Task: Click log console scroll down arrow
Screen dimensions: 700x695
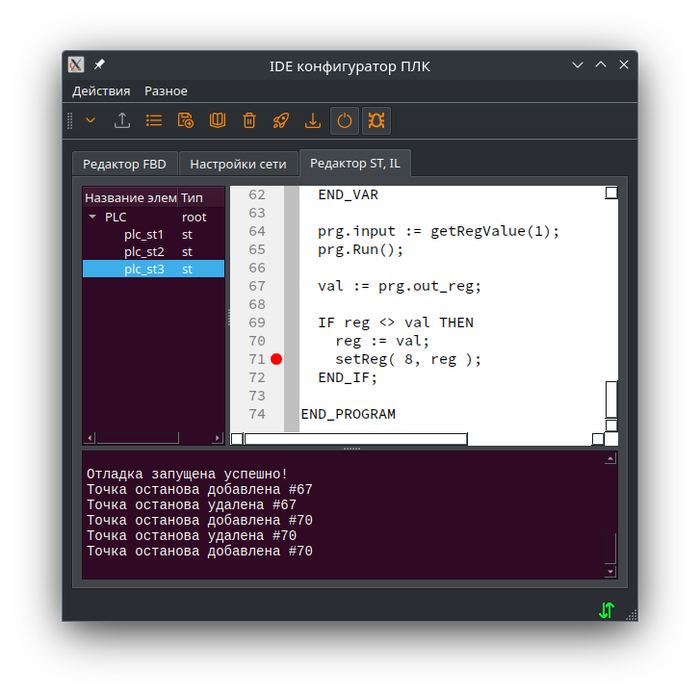Action: tap(610, 571)
